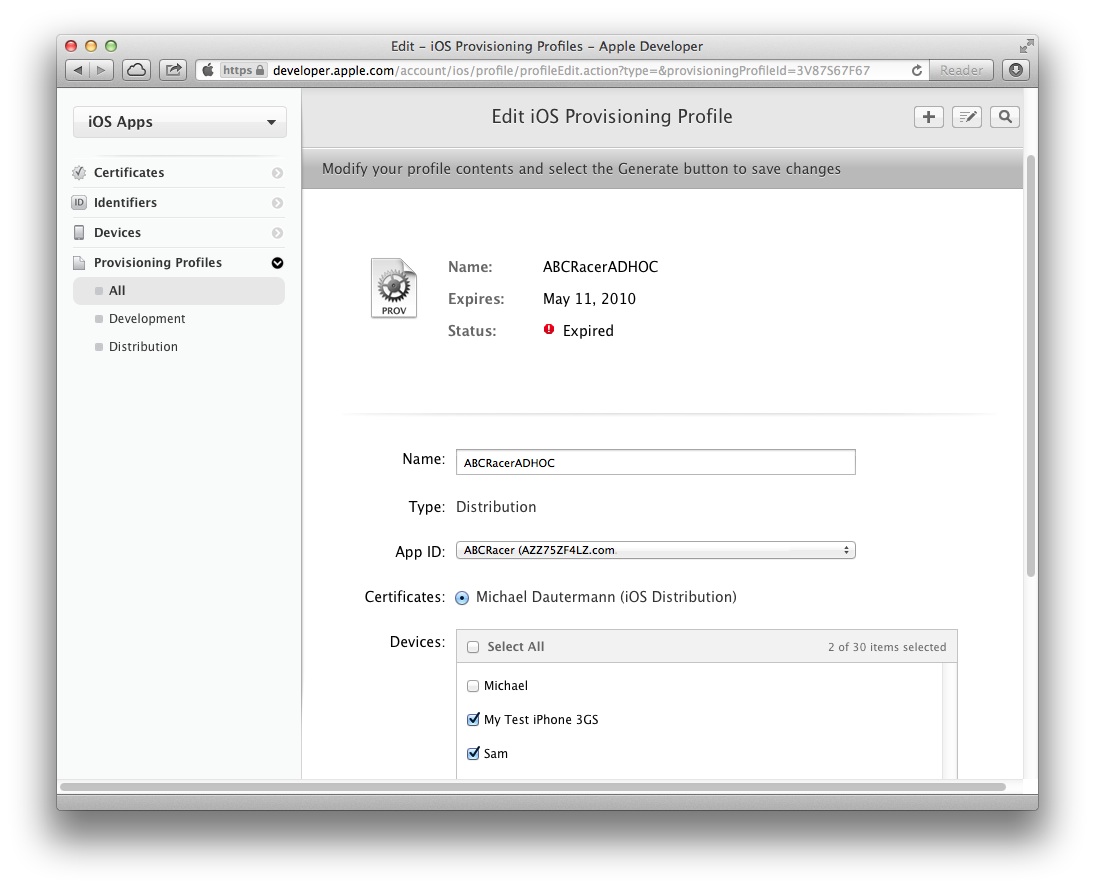The height and width of the screenshot is (889, 1095).
Task: Select Development provisioning profiles
Action: [147, 318]
